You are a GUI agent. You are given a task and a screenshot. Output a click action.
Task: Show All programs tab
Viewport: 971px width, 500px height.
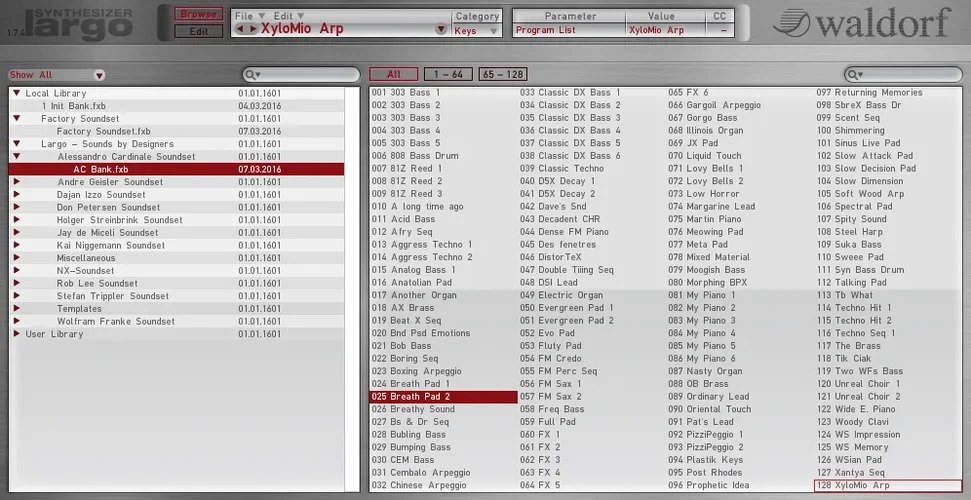click(394, 74)
